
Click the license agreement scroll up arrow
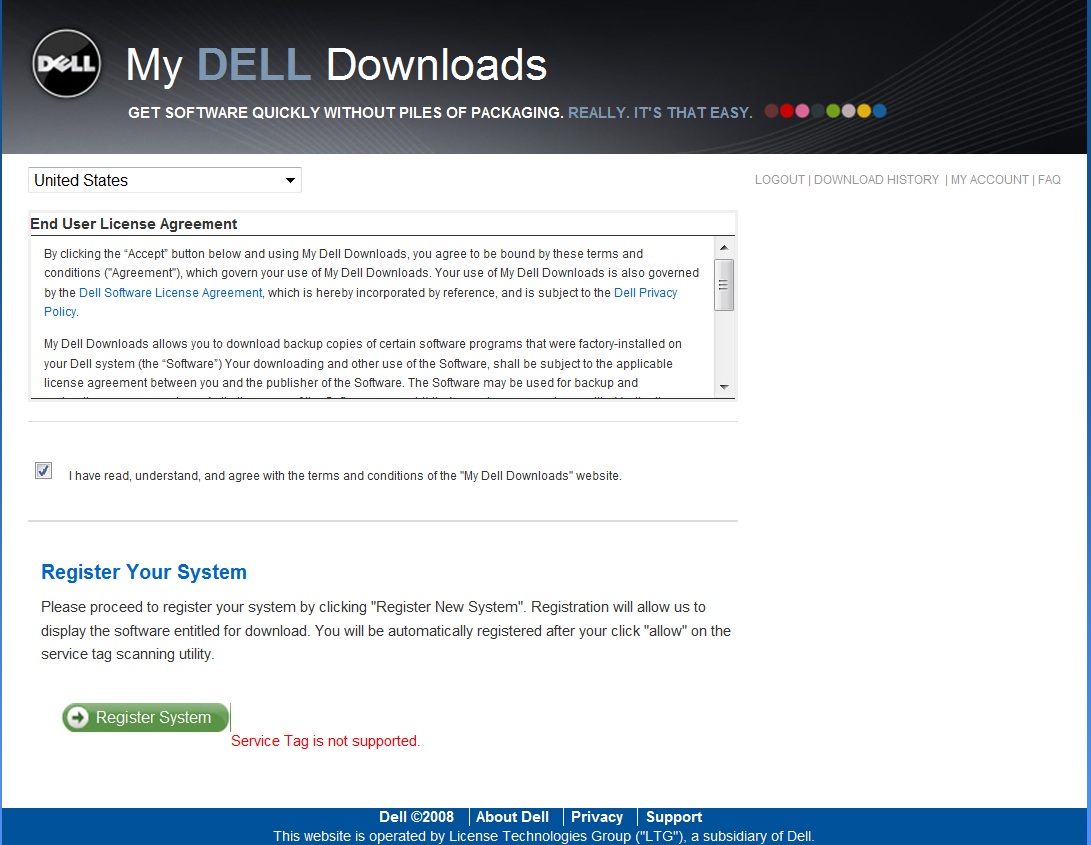pos(724,247)
